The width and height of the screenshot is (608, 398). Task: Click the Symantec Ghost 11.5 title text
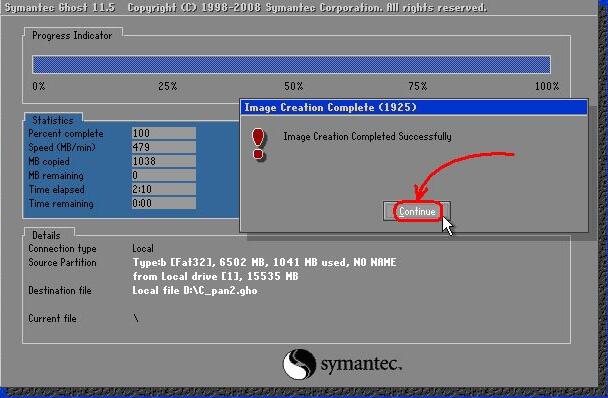click(x=60, y=8)
